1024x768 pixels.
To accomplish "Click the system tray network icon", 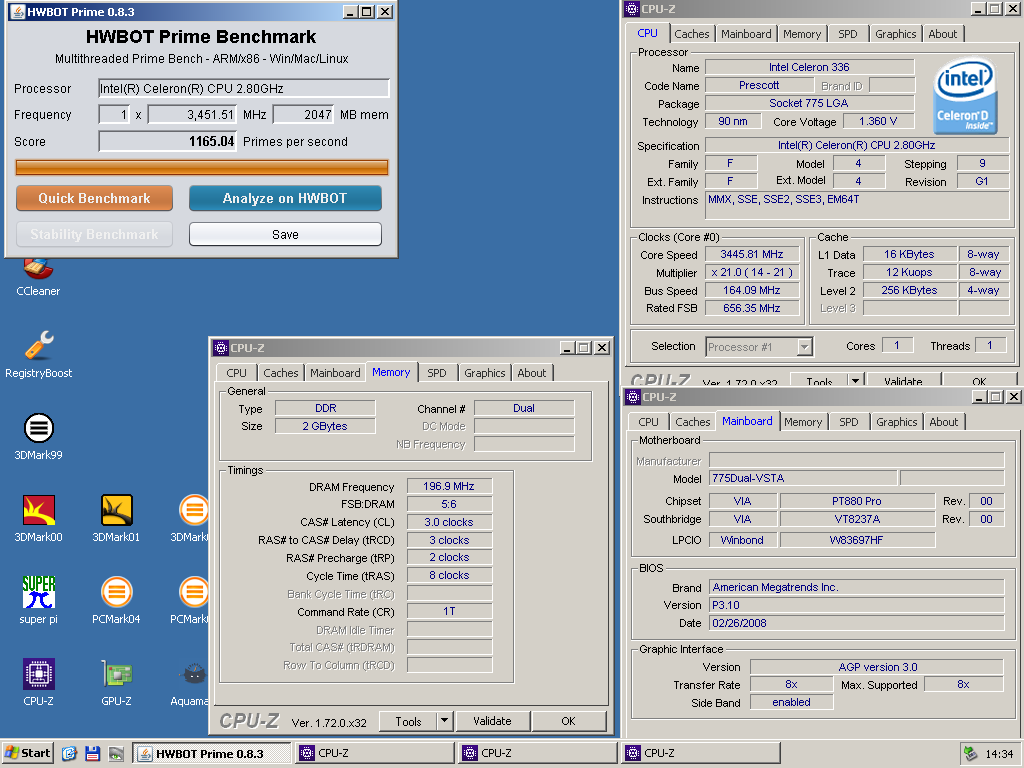I will pyautogui.click(x=970, y=754).
